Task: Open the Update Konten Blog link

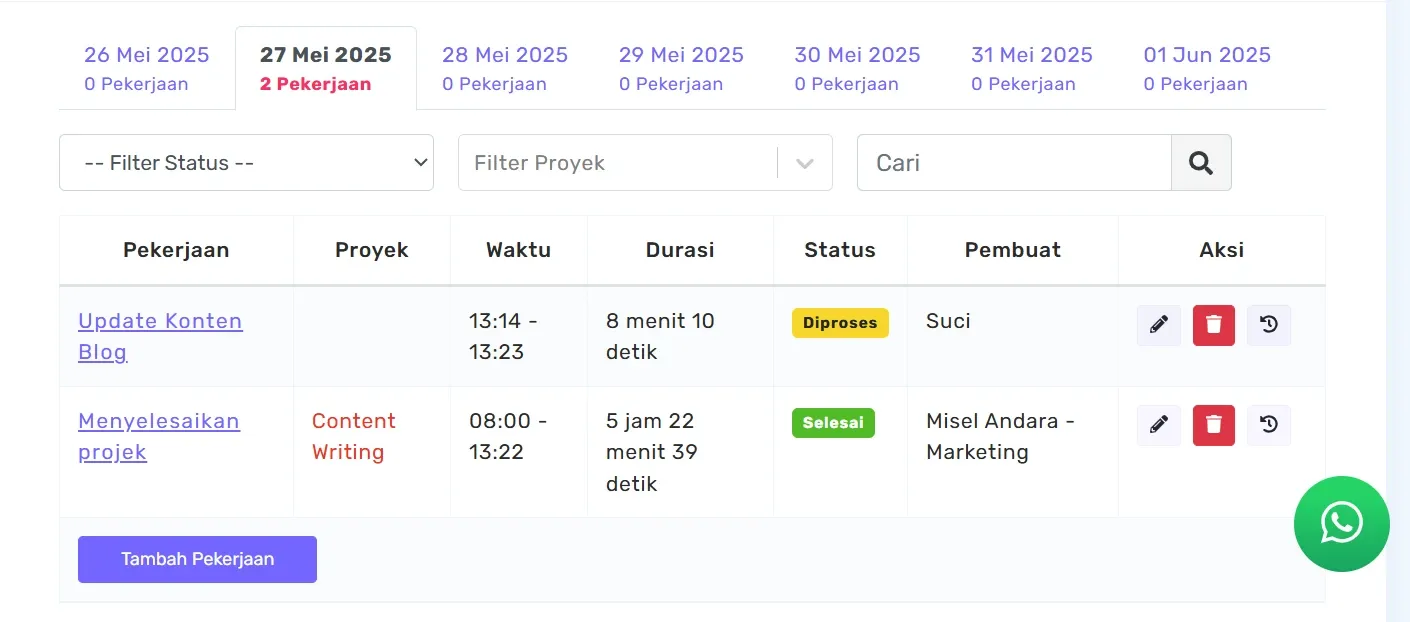Action: point(160,336)
